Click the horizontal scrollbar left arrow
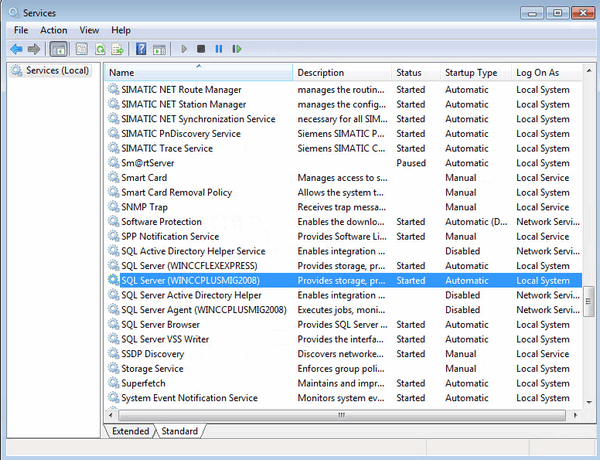 tap(111, 415)
